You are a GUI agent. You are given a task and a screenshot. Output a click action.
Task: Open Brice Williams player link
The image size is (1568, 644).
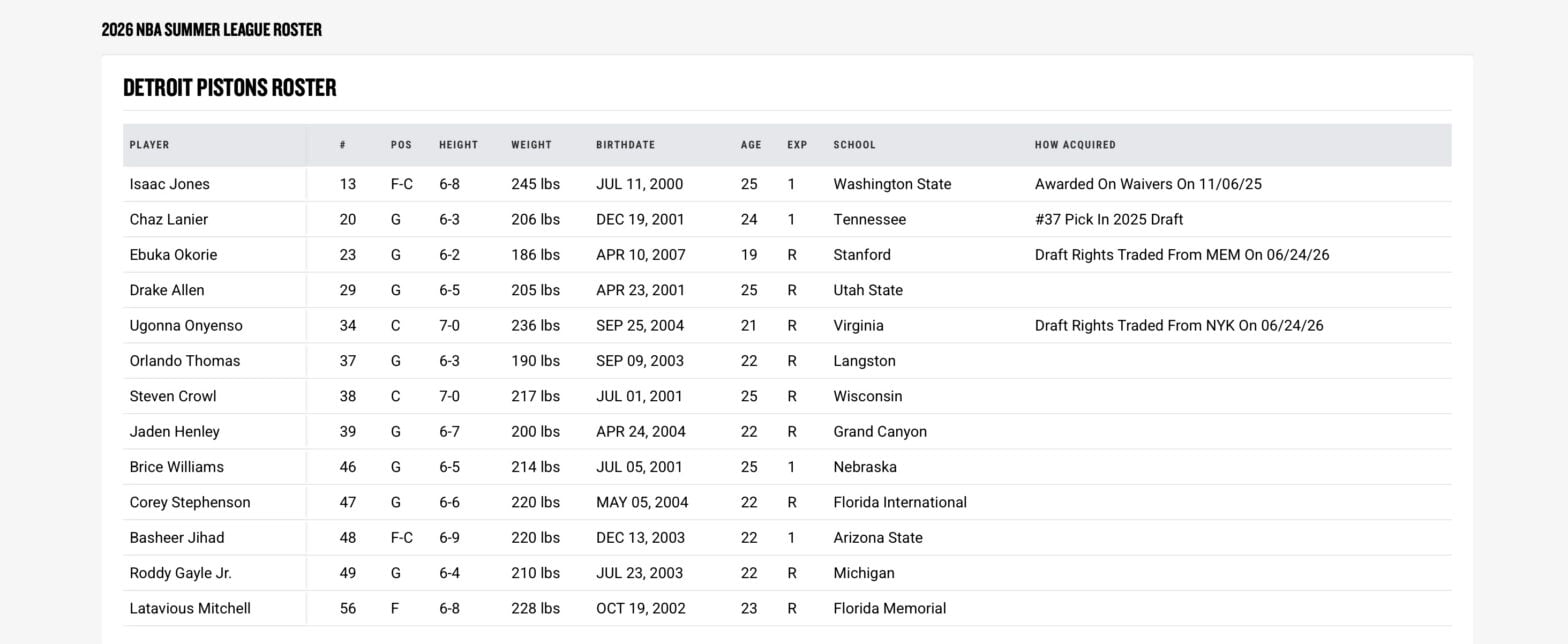pyautogui.click(x=177, y=467)
